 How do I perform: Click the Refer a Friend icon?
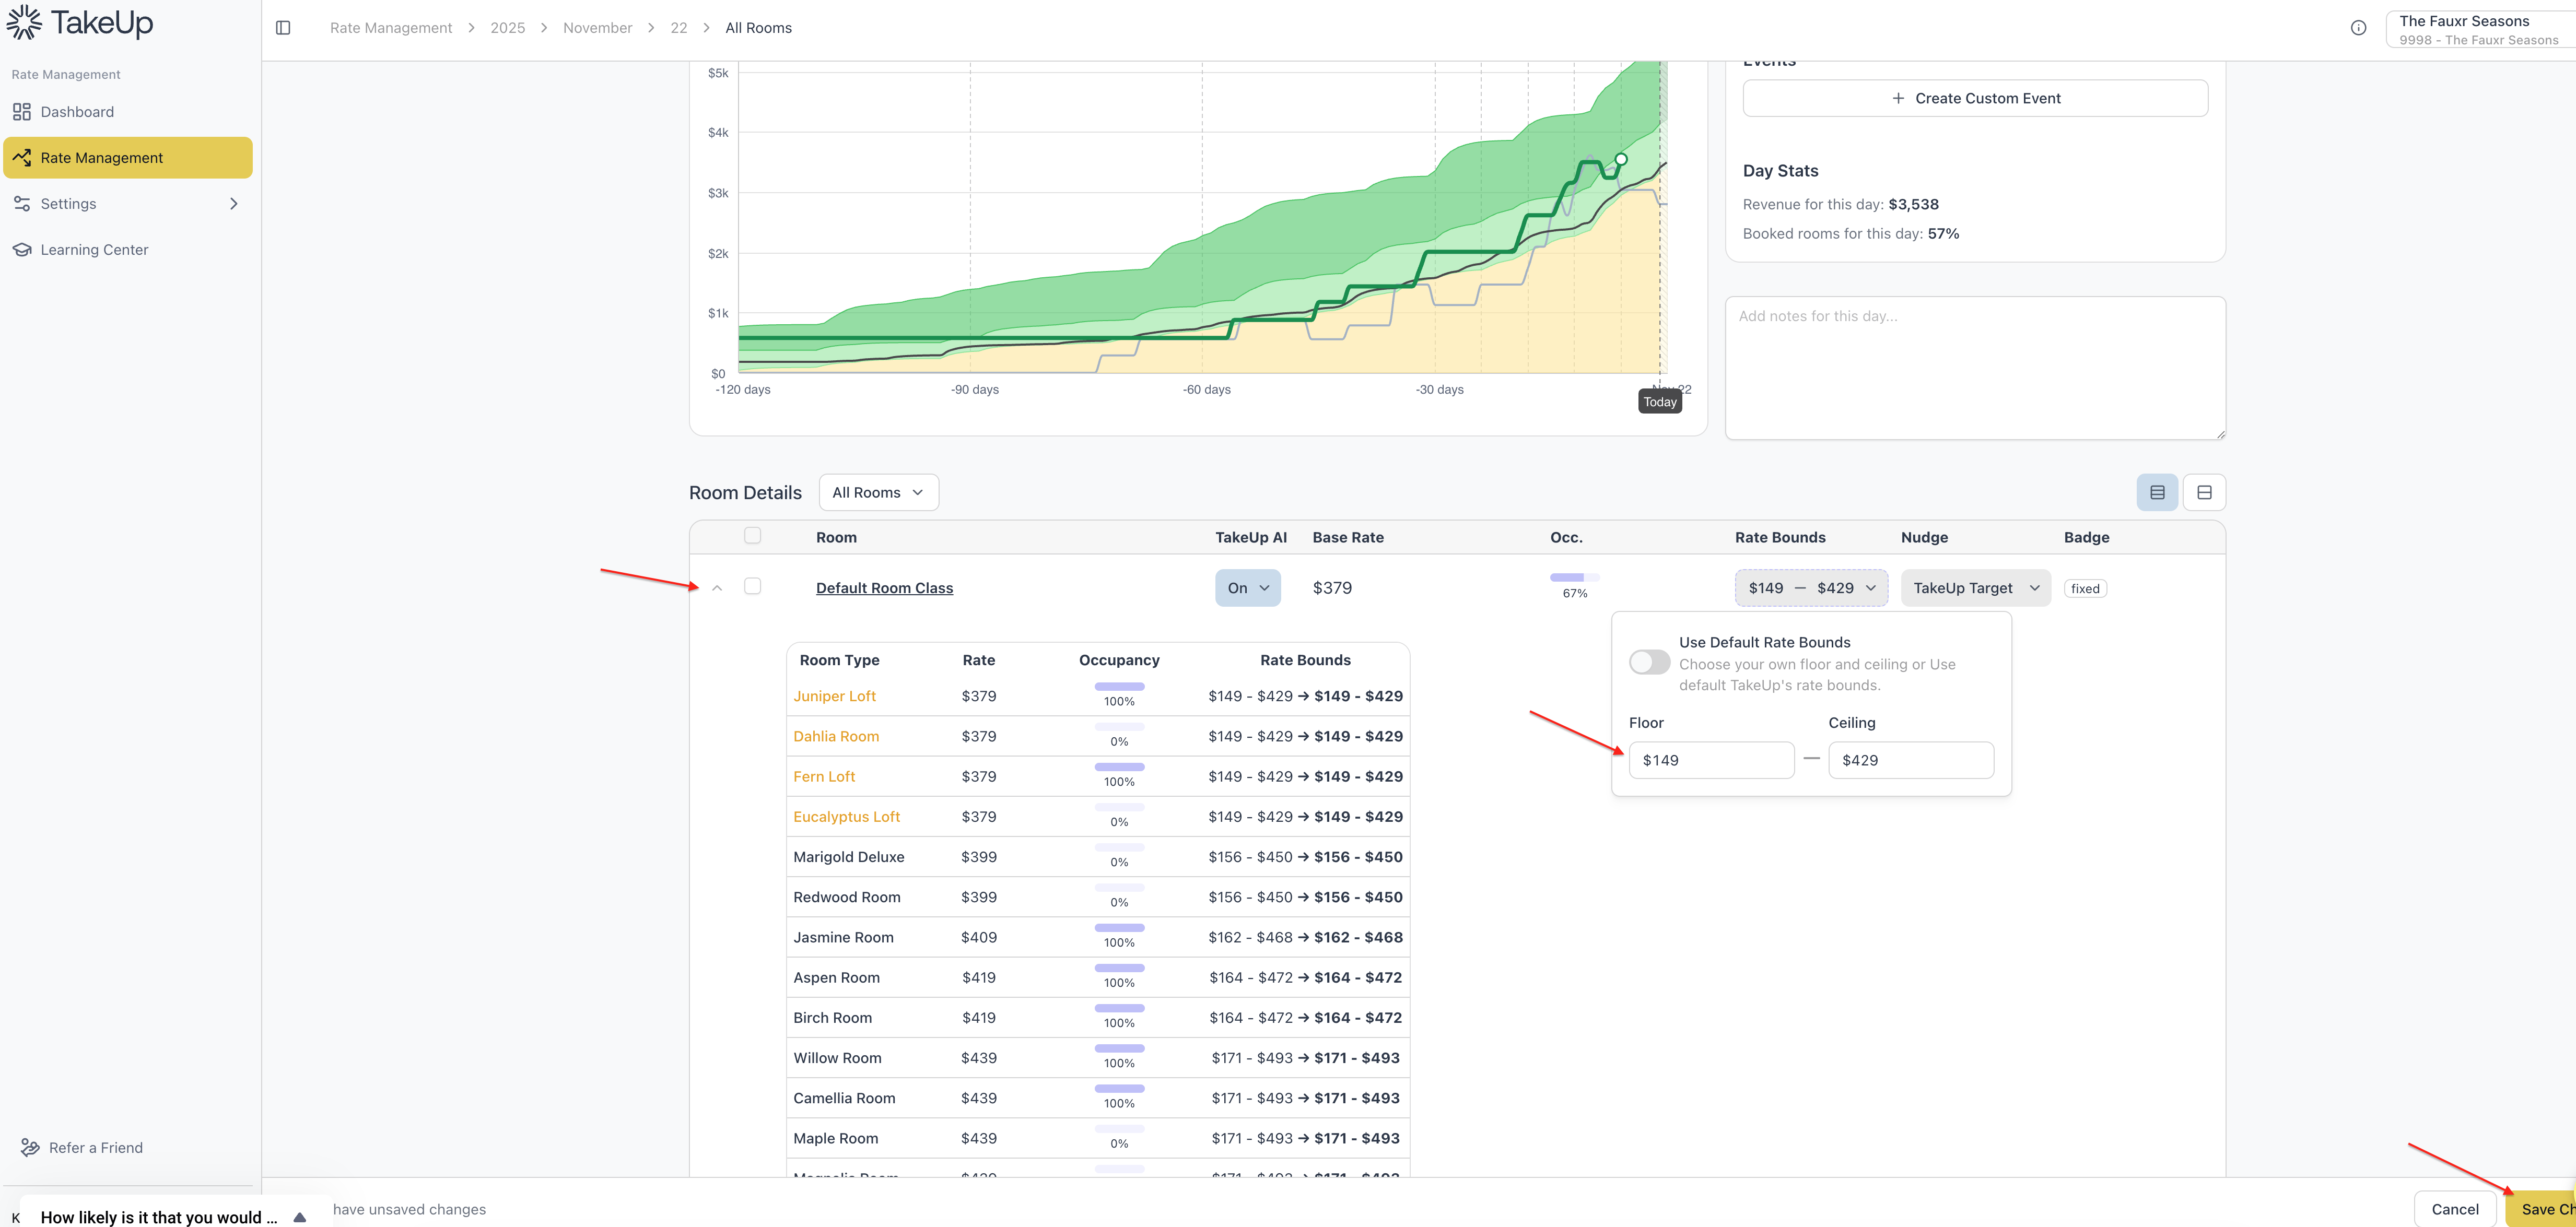pos(30,1147)
